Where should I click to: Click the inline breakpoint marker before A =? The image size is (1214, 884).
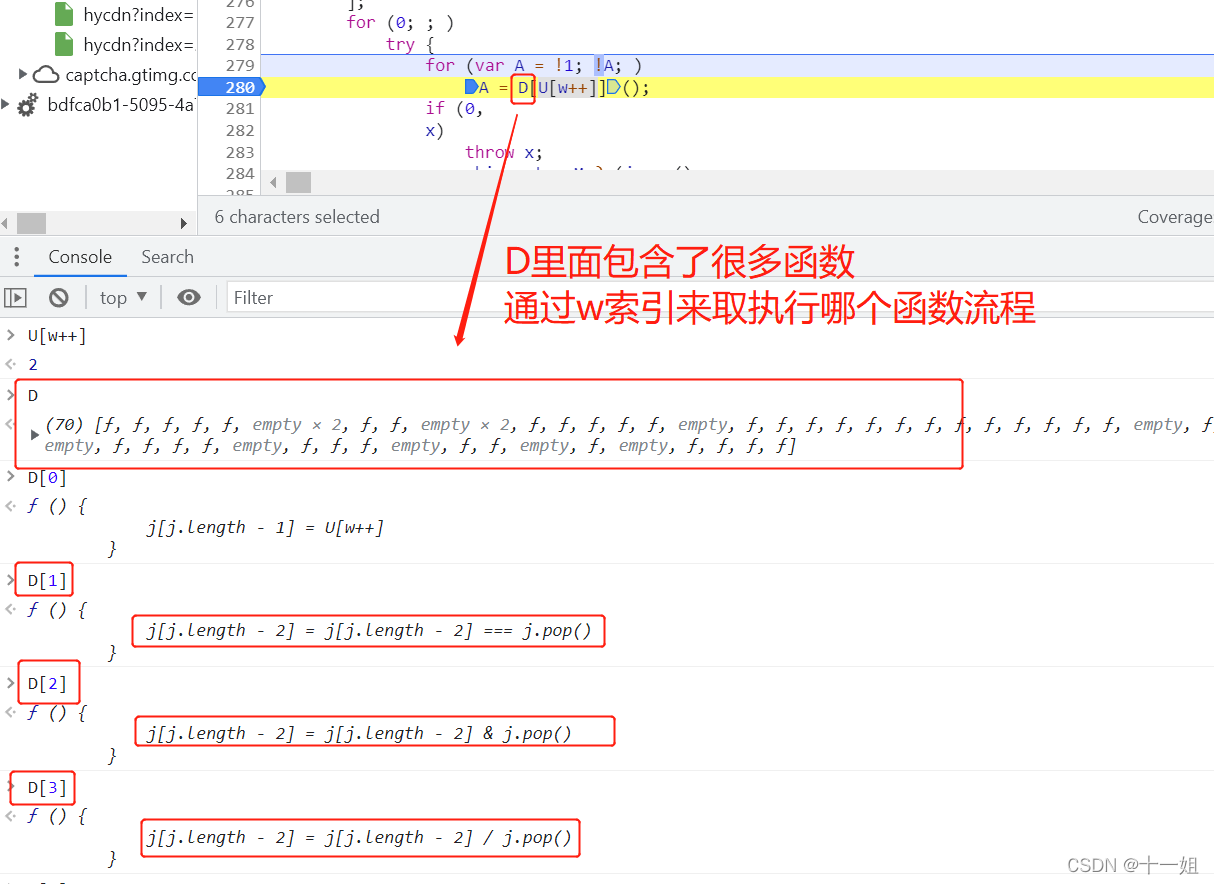coord(471,87)
